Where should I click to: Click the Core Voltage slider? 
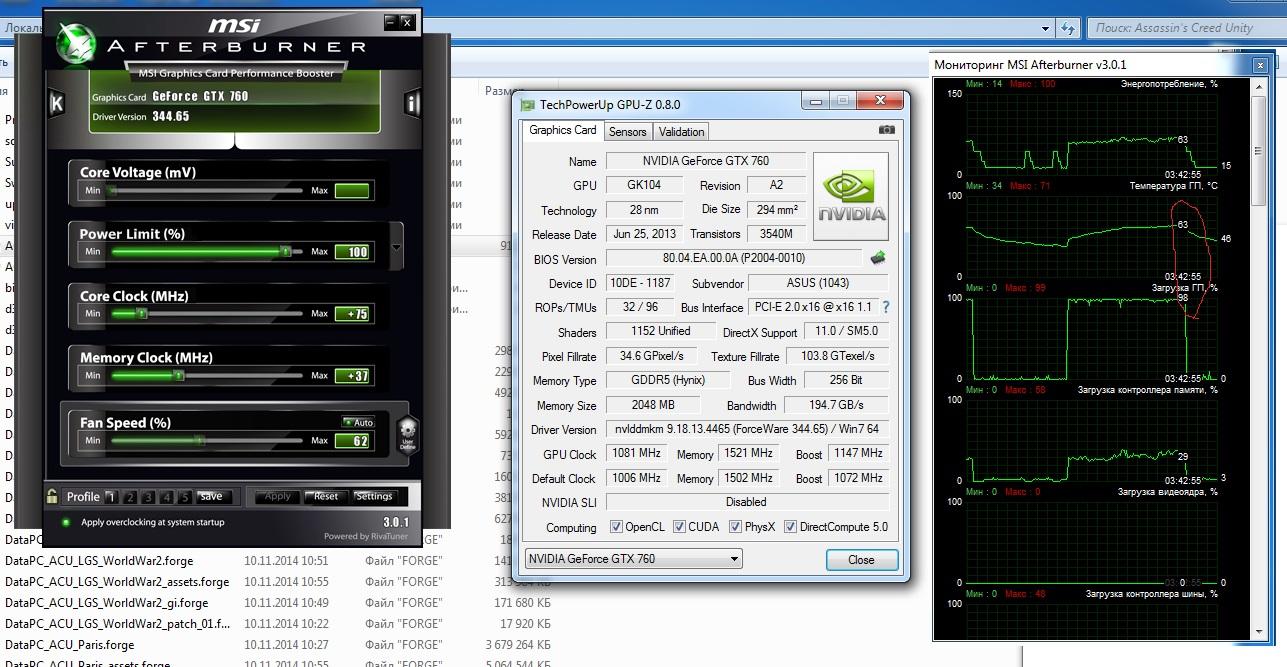pyautogui.click(x=206, y=190)
